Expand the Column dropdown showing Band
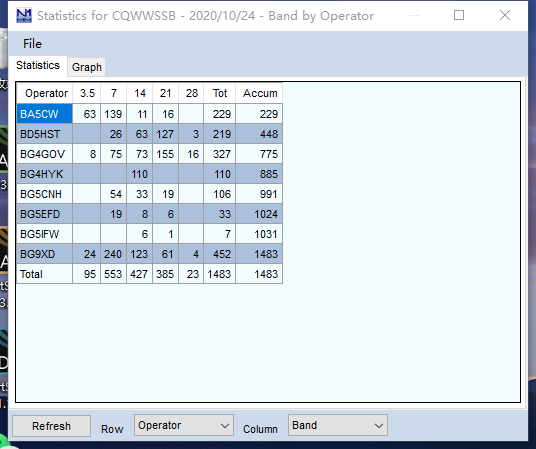Viewport: 536px width, 449px height. (x=338, y=425)
